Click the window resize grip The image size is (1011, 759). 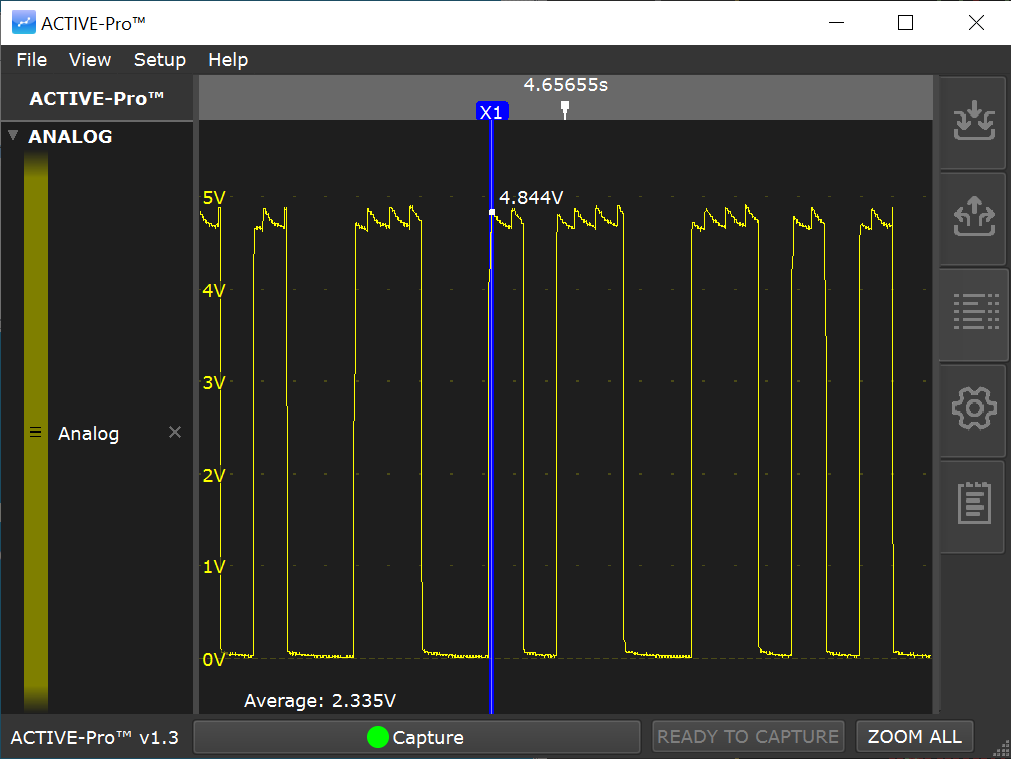tap(1003, 751)
